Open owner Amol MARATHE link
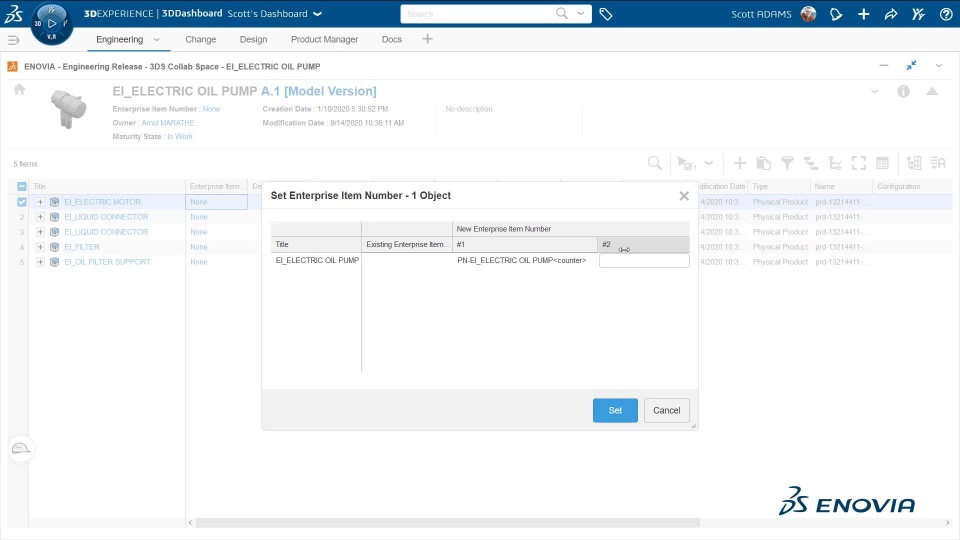This screenshot has height=540, width=960. 168,122
